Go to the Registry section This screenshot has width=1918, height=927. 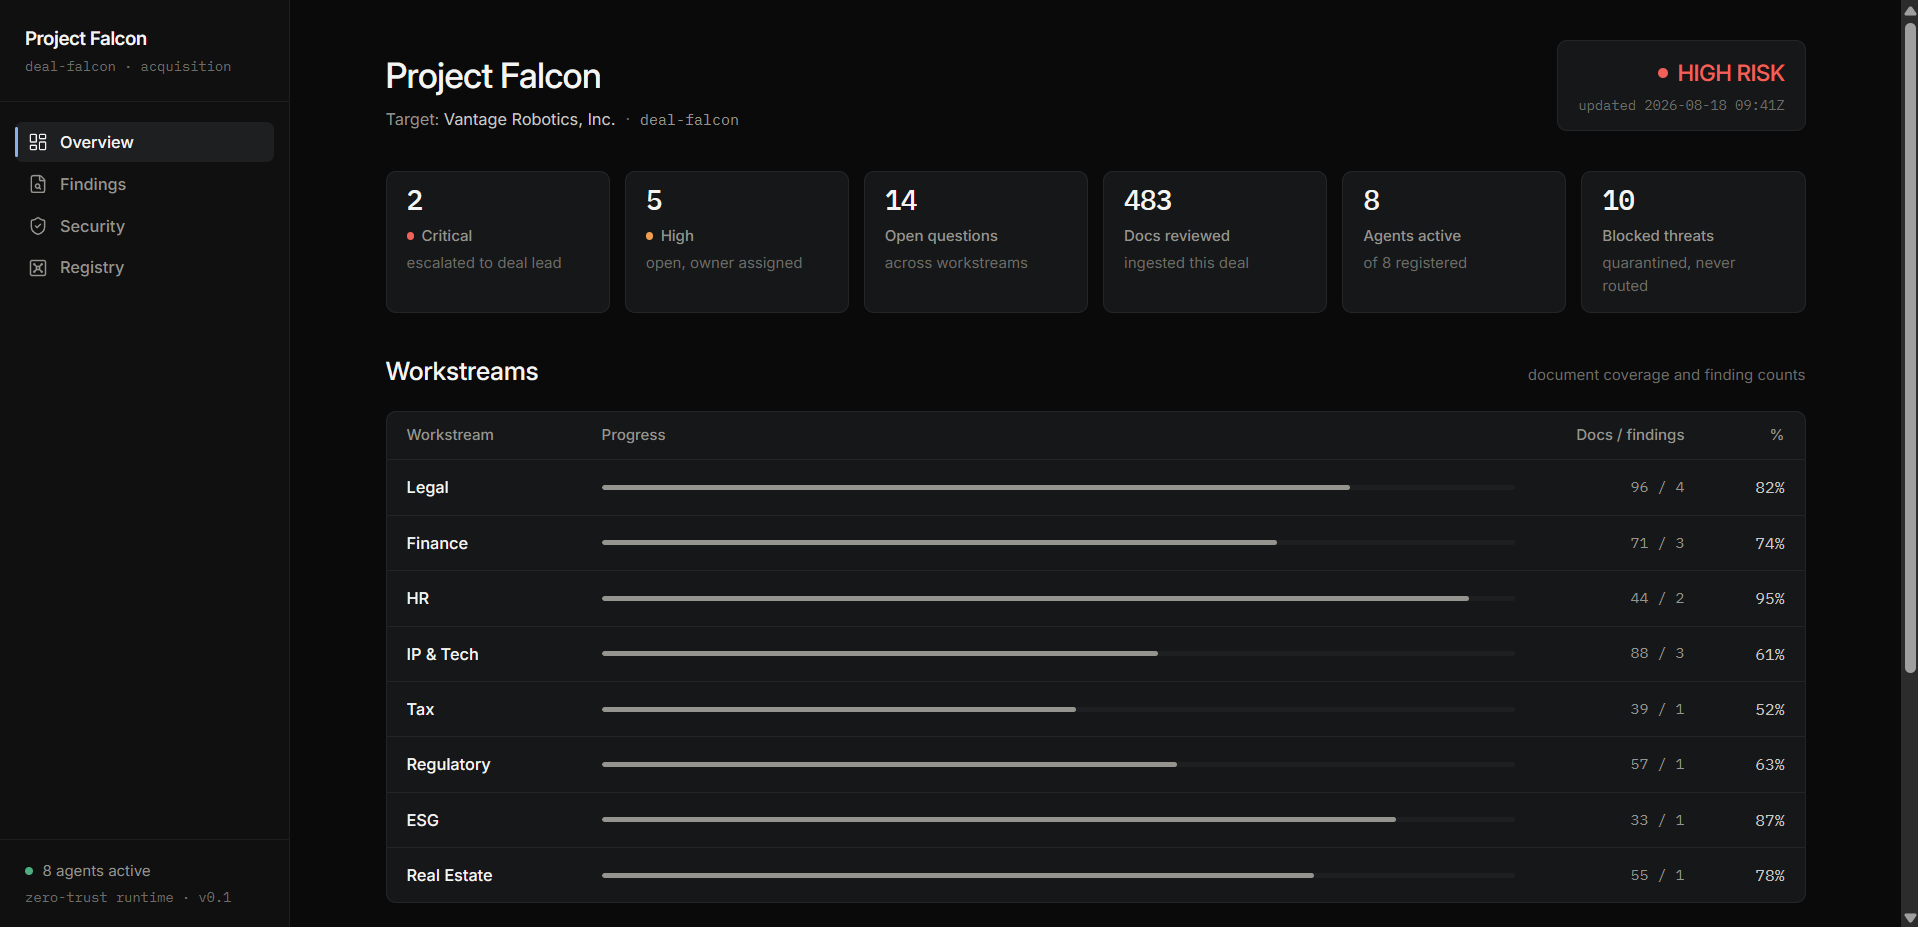[145, 268]
